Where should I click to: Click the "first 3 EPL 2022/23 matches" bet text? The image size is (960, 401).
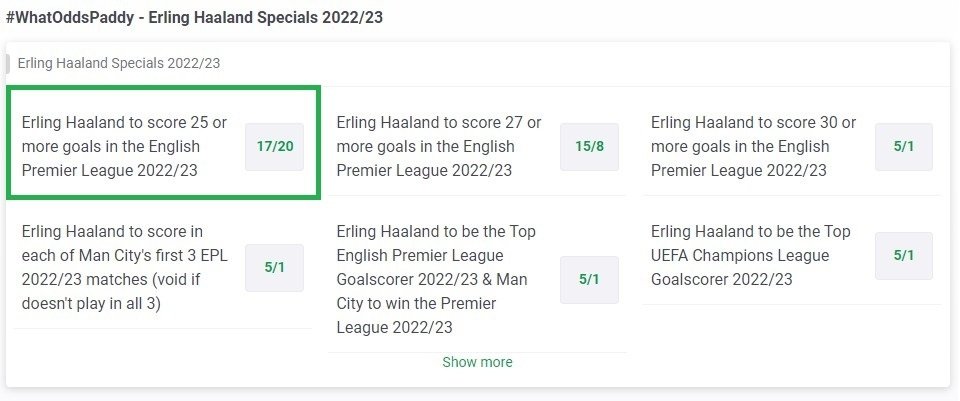(124, 267)
